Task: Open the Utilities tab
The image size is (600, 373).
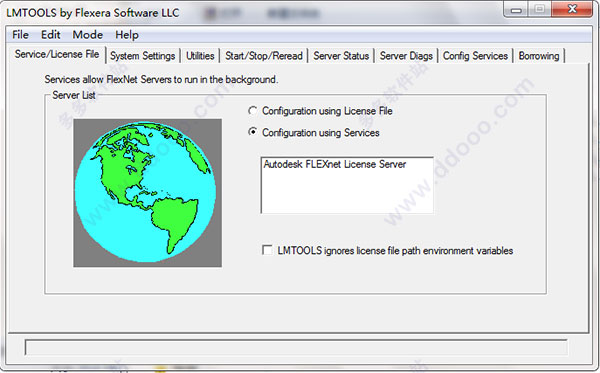Action: pos(200,56)
